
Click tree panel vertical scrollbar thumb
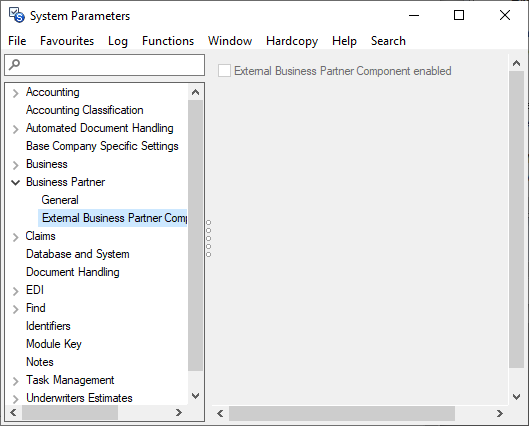click(195, 235)
